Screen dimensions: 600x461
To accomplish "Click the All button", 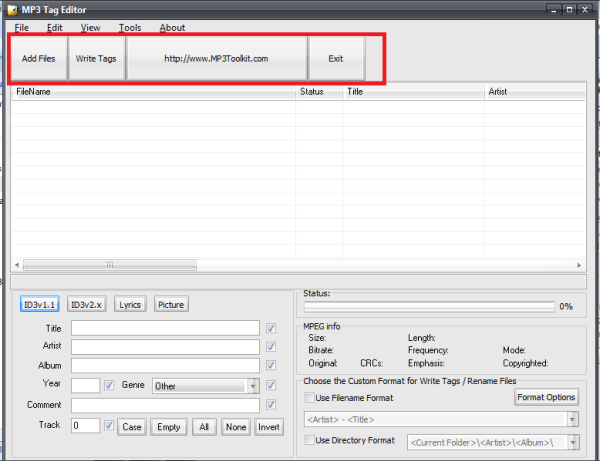I will (x=204, y=427).
